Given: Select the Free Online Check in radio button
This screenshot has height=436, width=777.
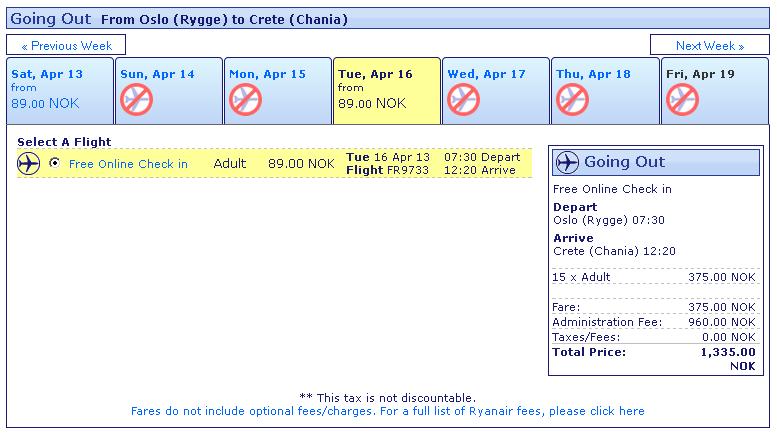Looking at the screenshot, I should pos(55,163).
